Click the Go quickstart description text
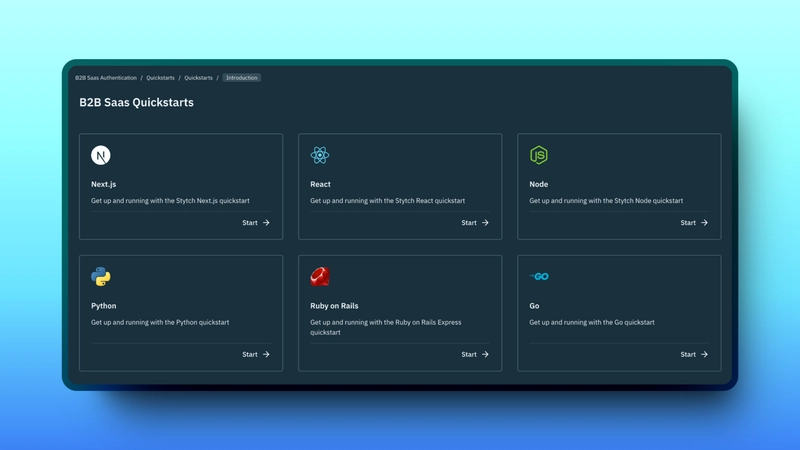The width and height of the screenshot is (800, 450). [x=592, y=322]
